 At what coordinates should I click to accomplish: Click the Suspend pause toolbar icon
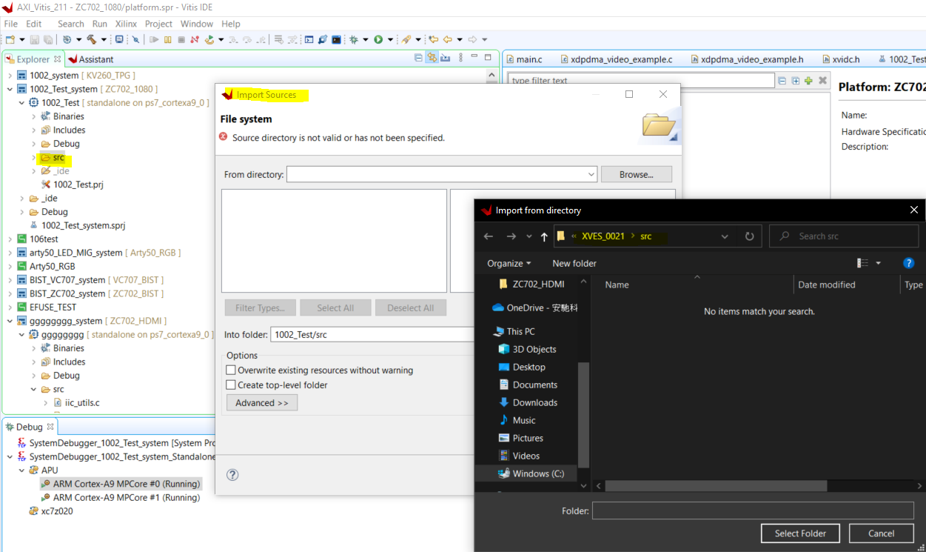[x=168, y=40]
